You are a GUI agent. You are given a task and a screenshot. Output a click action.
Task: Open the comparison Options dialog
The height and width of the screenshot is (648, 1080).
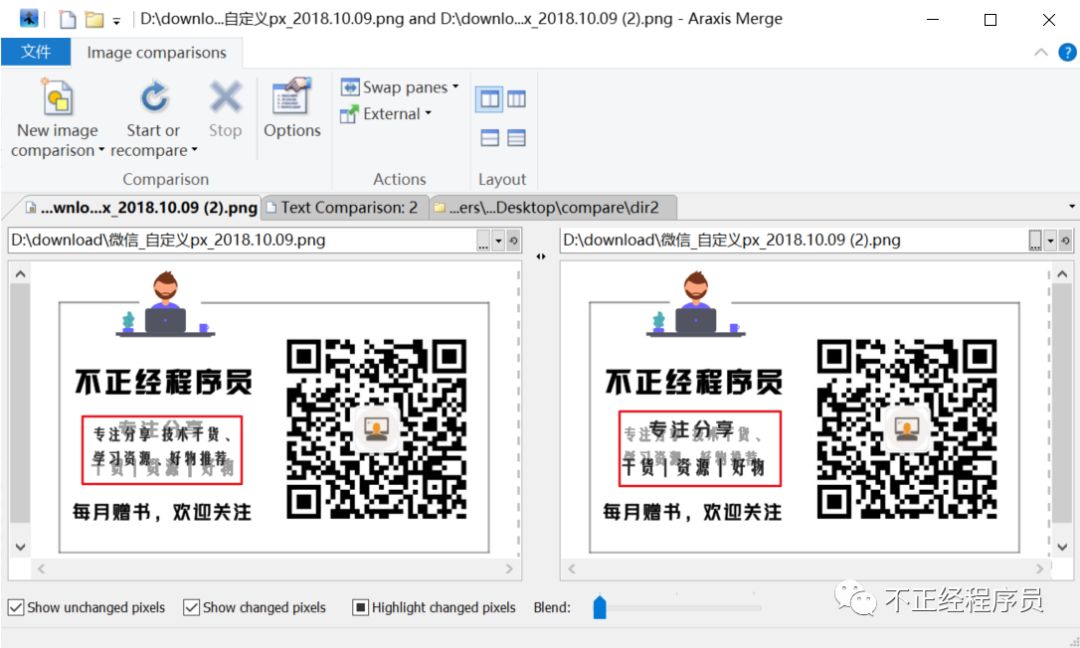pos(291,108)
